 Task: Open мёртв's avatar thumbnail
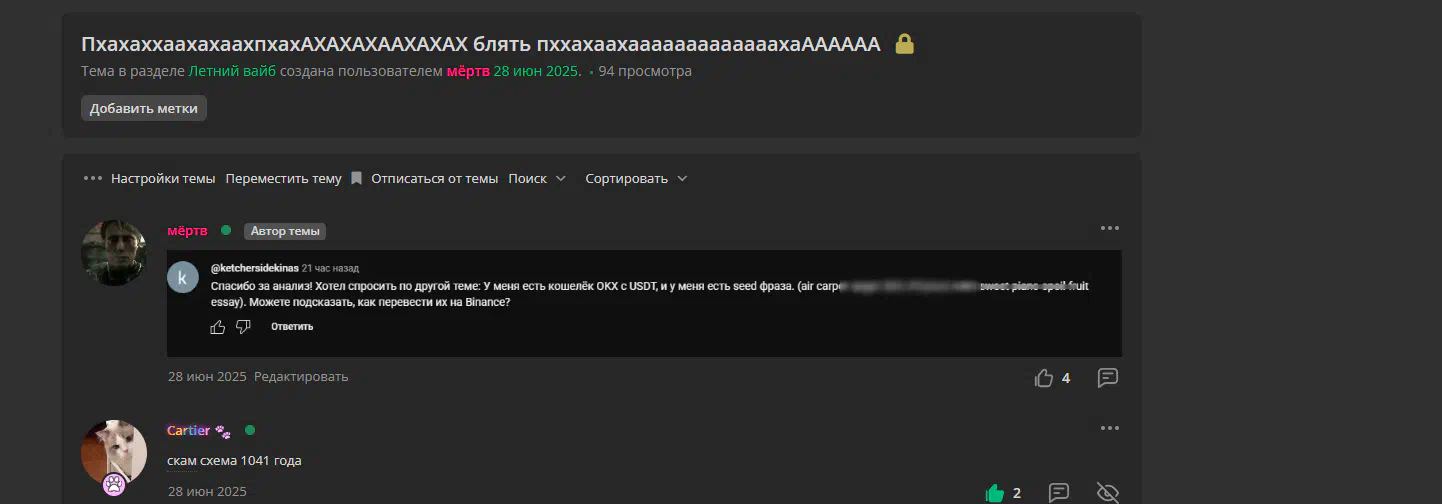tap(114, 252)
